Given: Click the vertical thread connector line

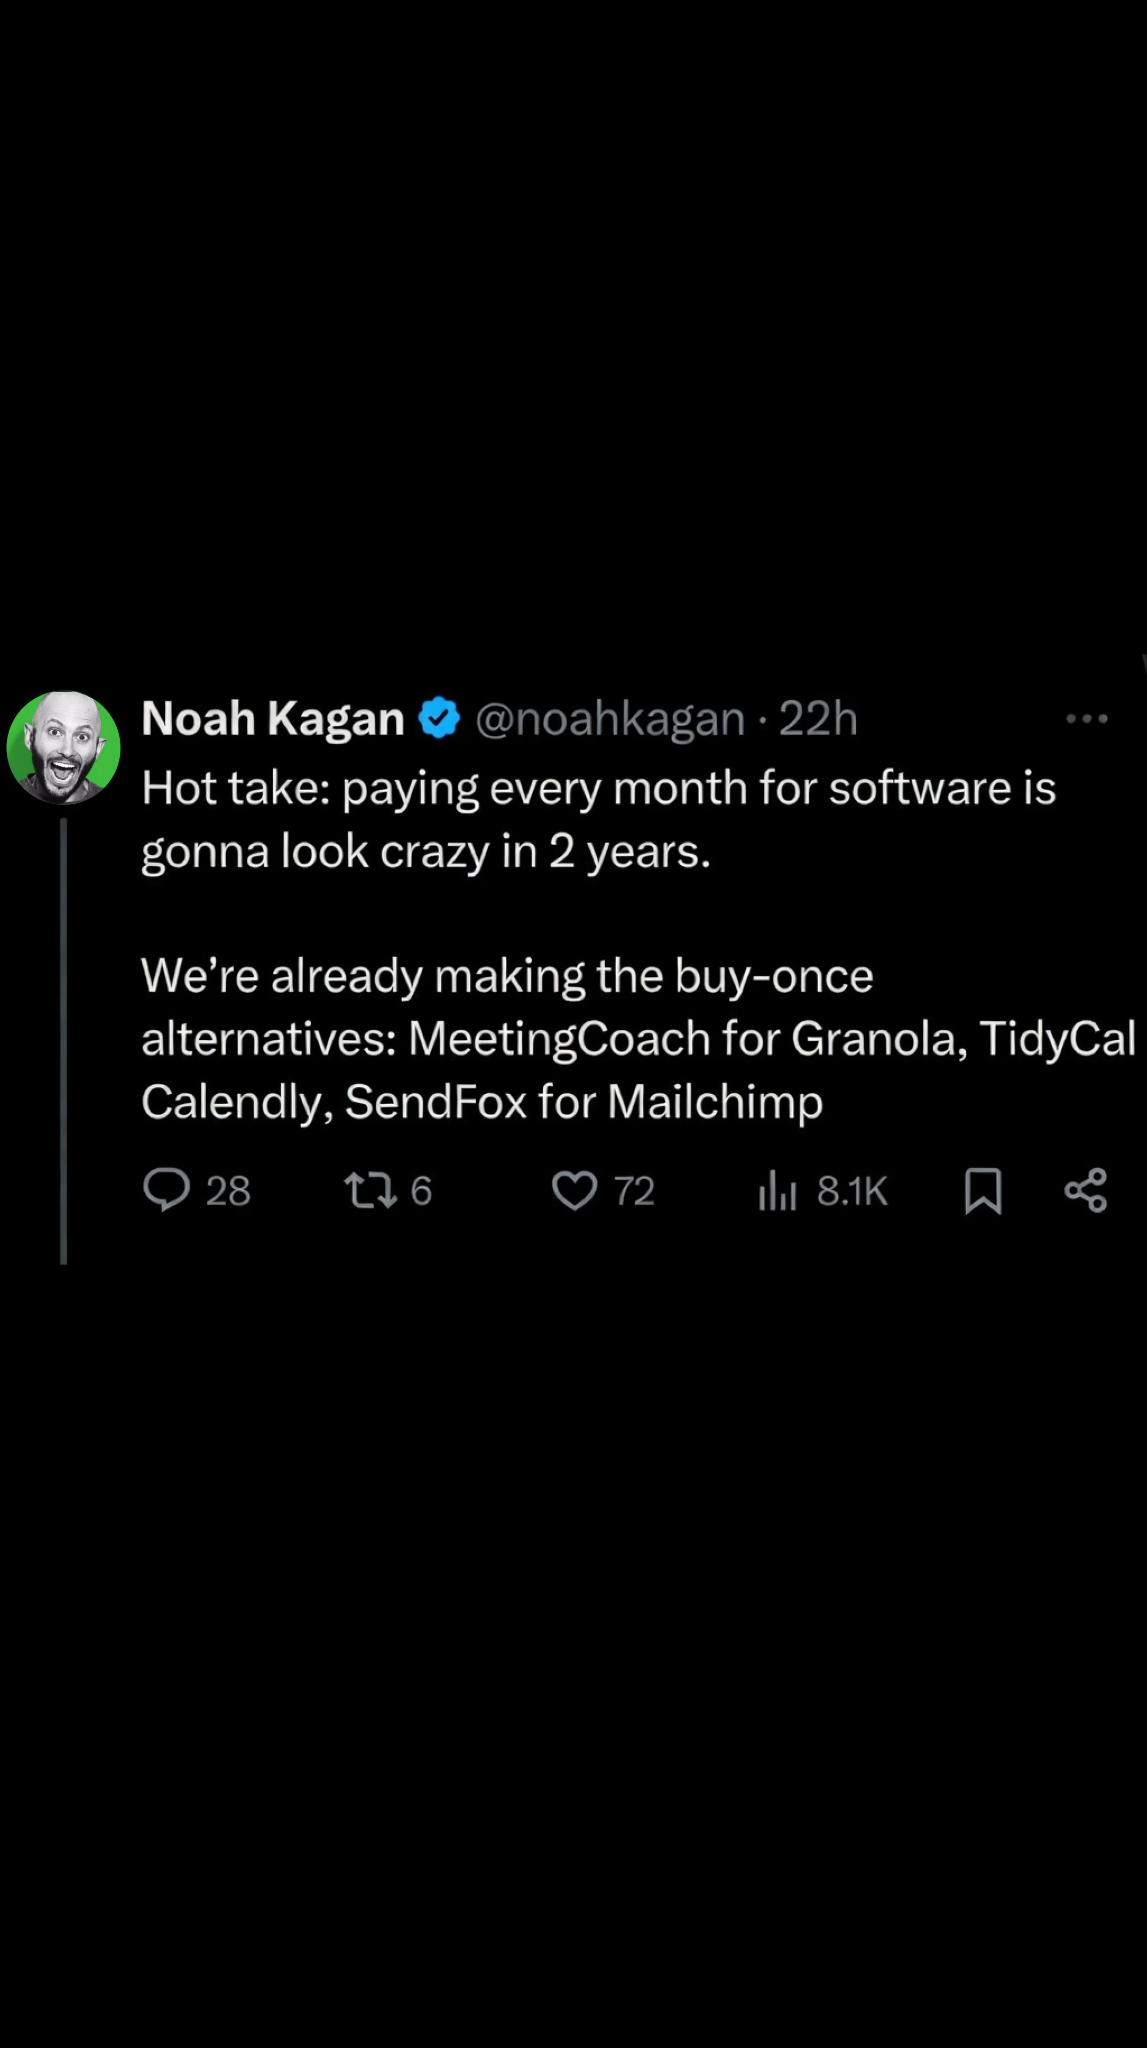Looking at the screenshot, I should tap(63, 1041).
